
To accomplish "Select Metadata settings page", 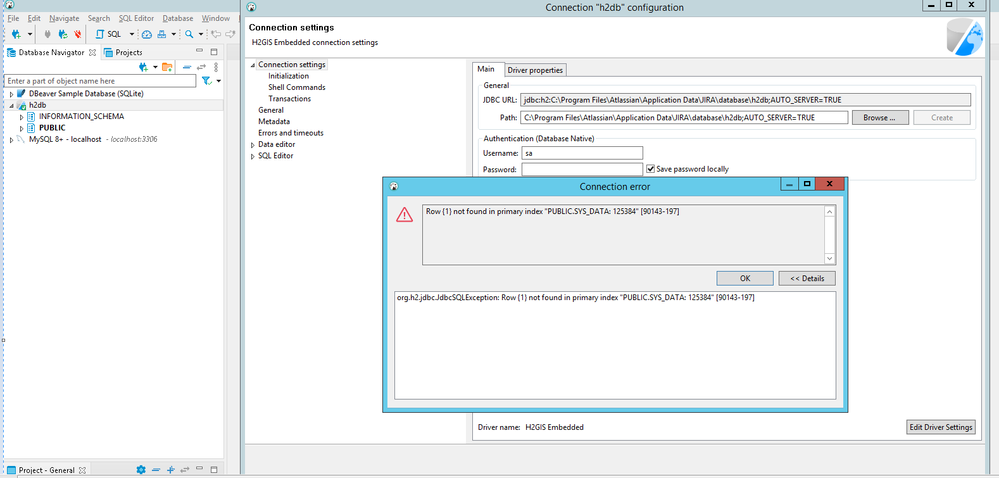I will [x=274, y=121].
